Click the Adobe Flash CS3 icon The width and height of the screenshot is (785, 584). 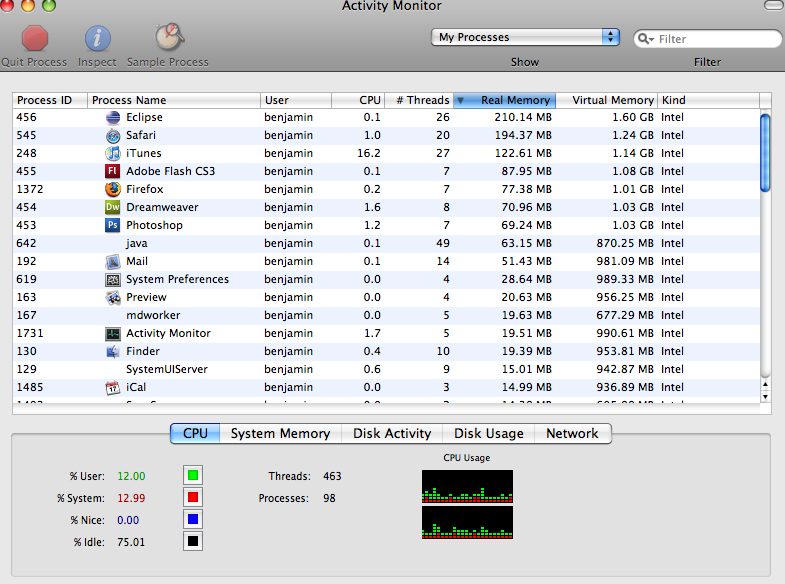[x=113, y=171]
